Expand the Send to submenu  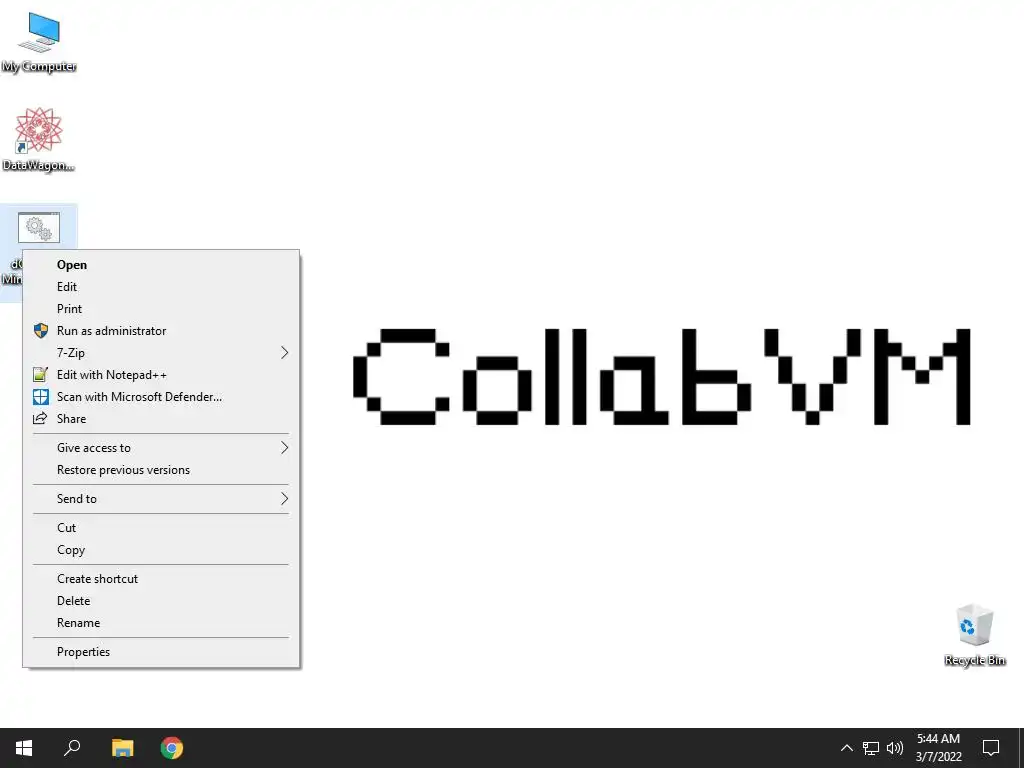(161, 499)
